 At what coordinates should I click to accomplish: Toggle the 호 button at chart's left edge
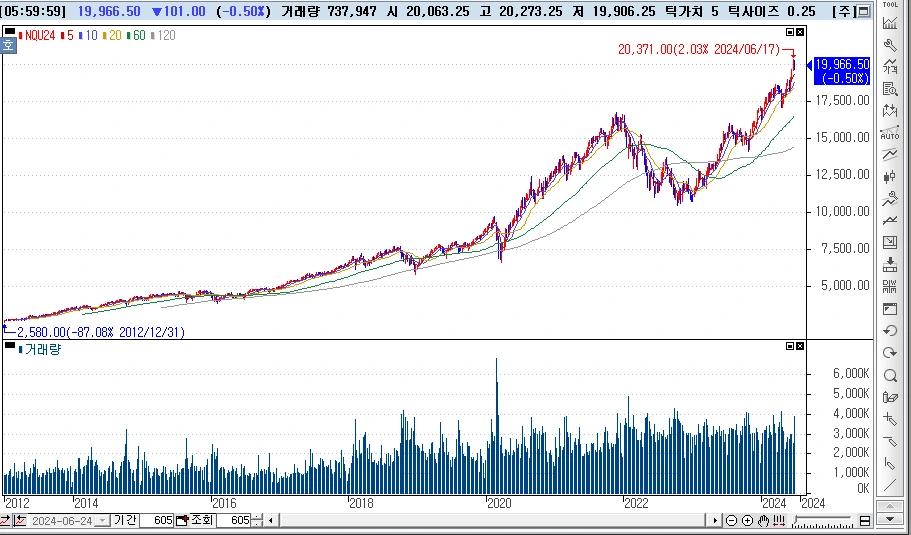click(8, 45)
